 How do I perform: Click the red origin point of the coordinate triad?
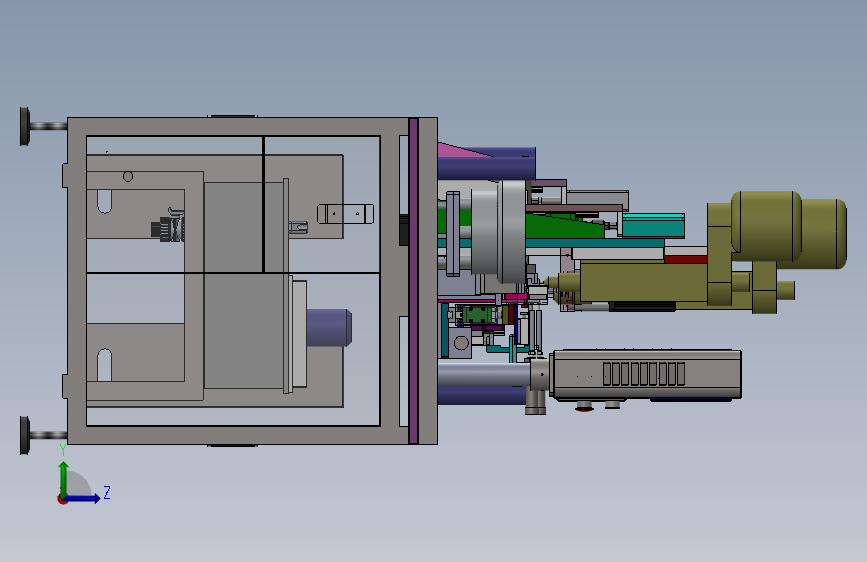tap(62, 499)
